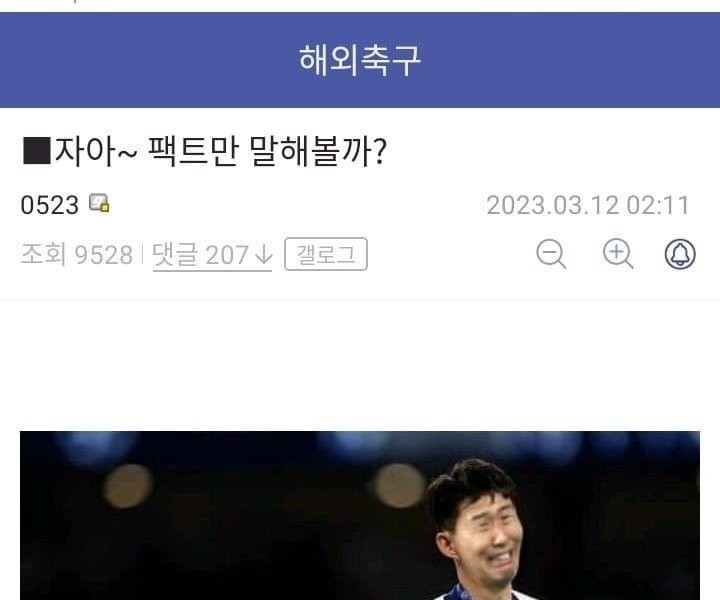The width and height of the screenshot is (720, 600).
Task: Click the 2023.03.12 02:11 timestamp
Action: (588, 205)
